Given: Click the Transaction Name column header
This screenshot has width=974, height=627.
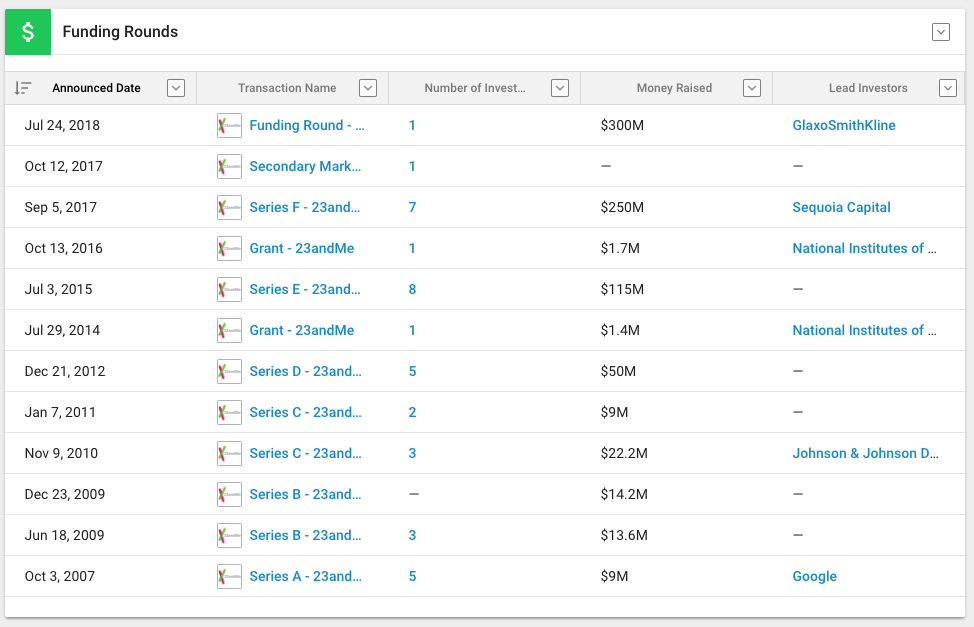Looking at the screenshot, I should (x=287, y=88).
